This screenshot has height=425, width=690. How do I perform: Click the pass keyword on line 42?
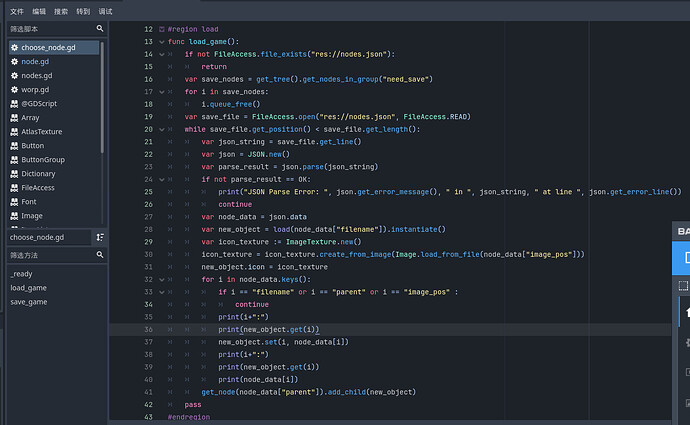tap(193, 405)
